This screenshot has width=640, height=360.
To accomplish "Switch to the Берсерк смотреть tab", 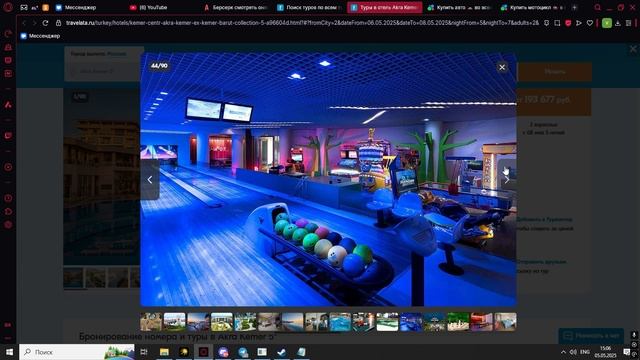I will (x=236, y=7).
